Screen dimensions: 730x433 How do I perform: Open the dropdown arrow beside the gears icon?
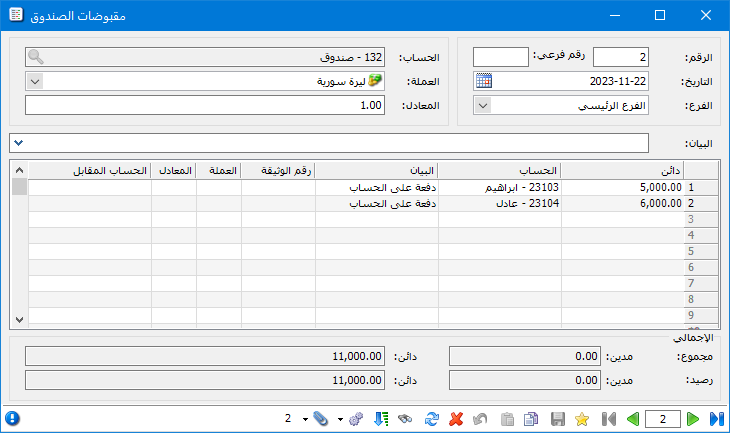[340, 419]
